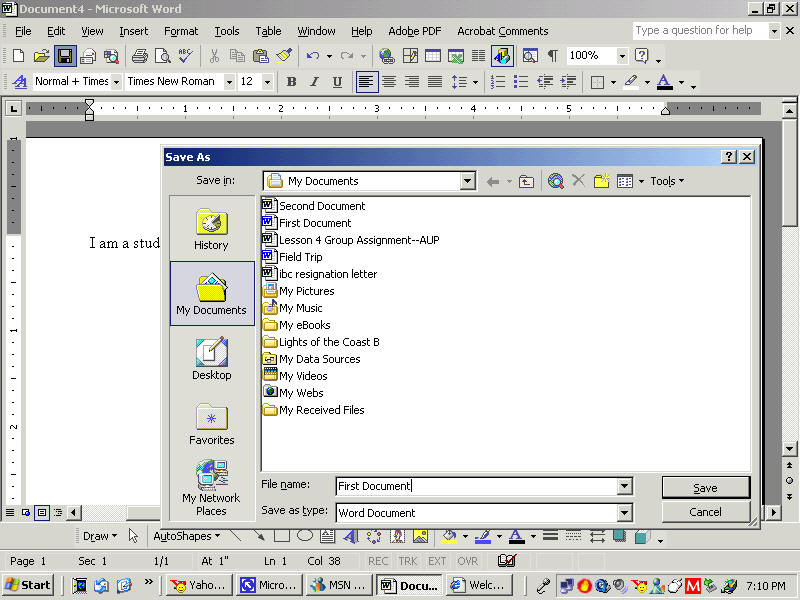Expand the Save in location dropdown
Viewport: 800px width, 600px height.
click(x=467, y=181)
